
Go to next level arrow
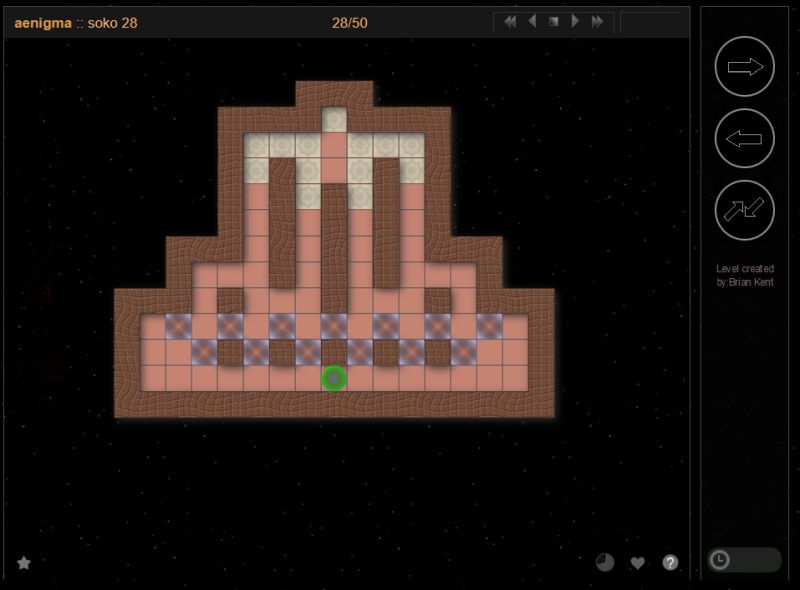click(575, 21)
